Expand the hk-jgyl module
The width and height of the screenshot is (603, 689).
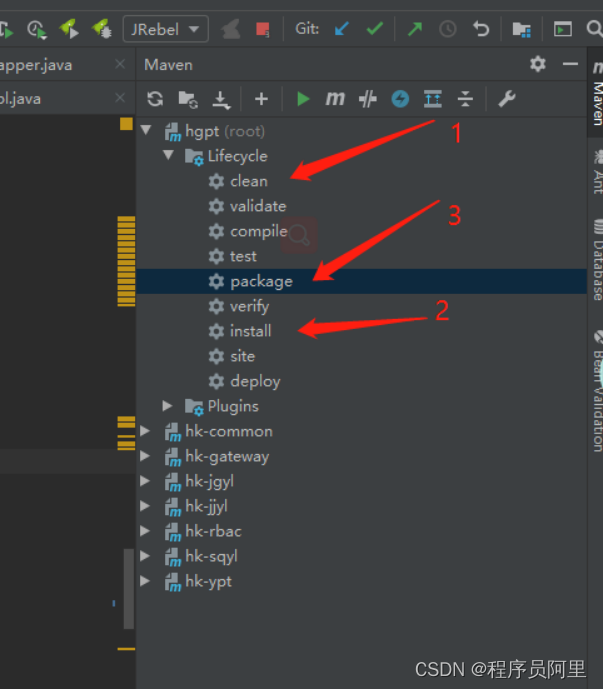click(x=145, y=481)
